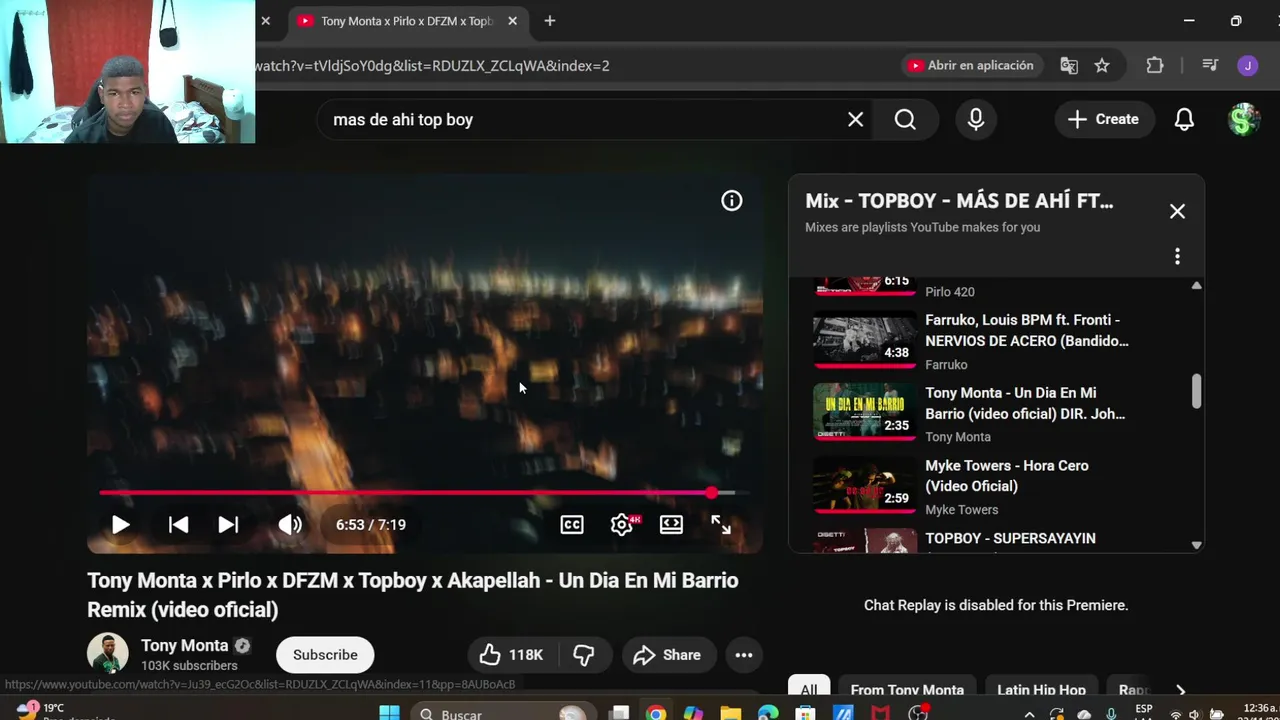This screenshot has width=1280, height=720.
Task: Search with your voice microphone
Action: (976, 120)
